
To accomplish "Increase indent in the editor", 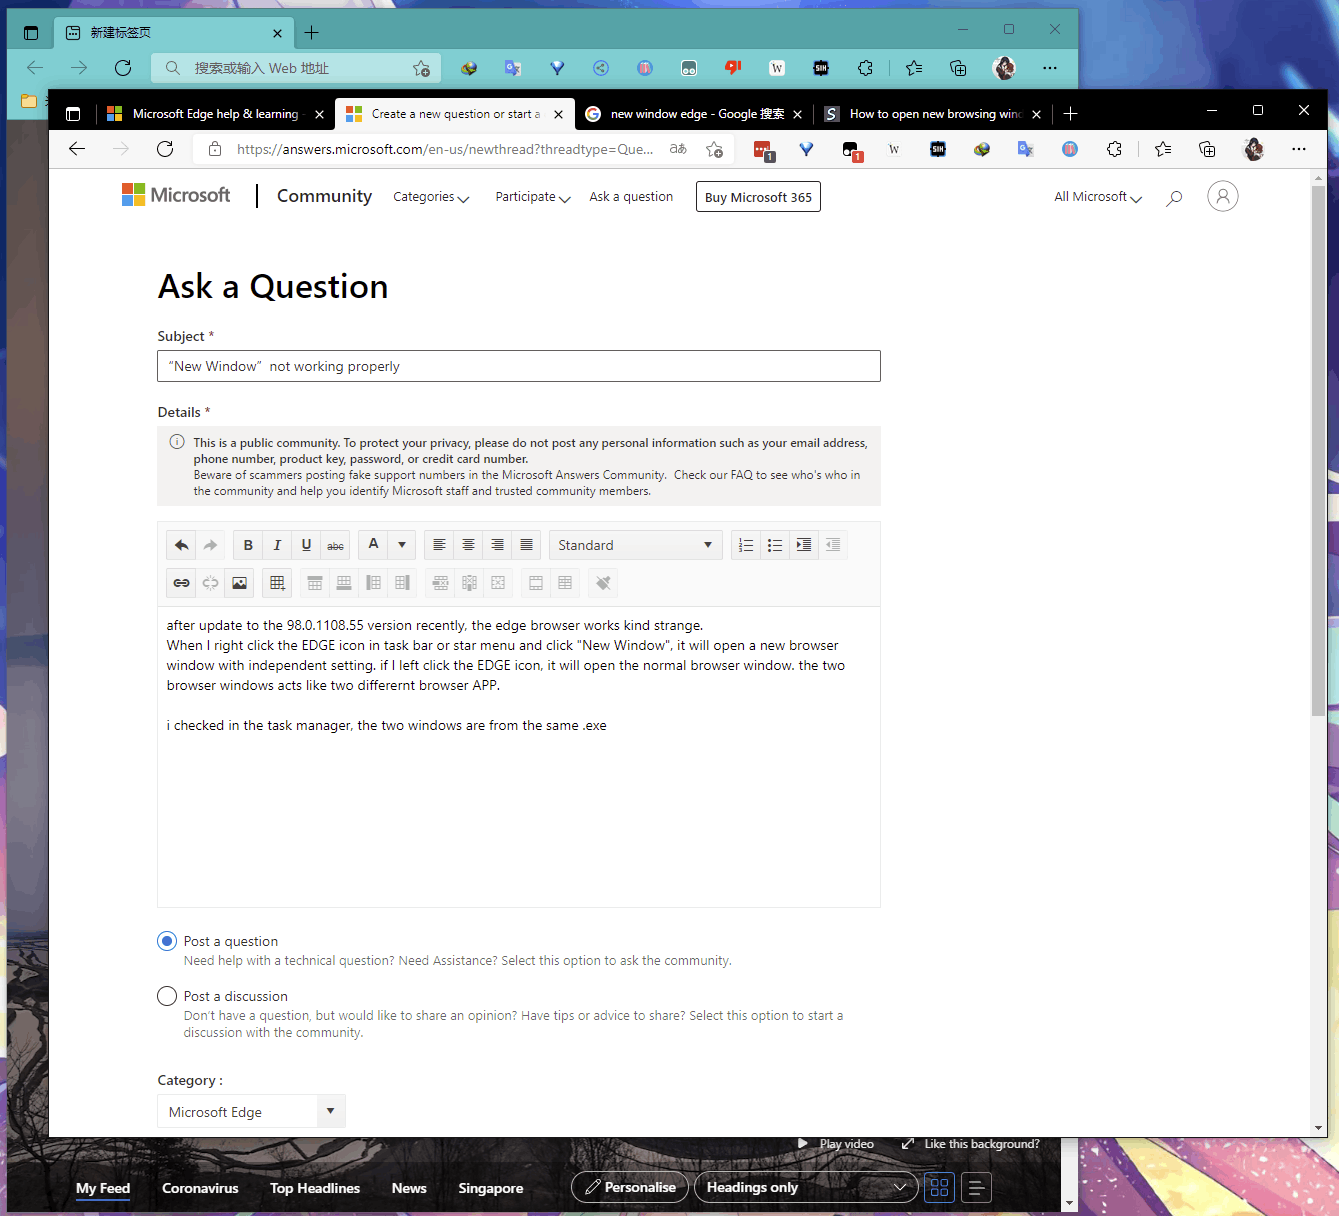I will coord(804,545).
